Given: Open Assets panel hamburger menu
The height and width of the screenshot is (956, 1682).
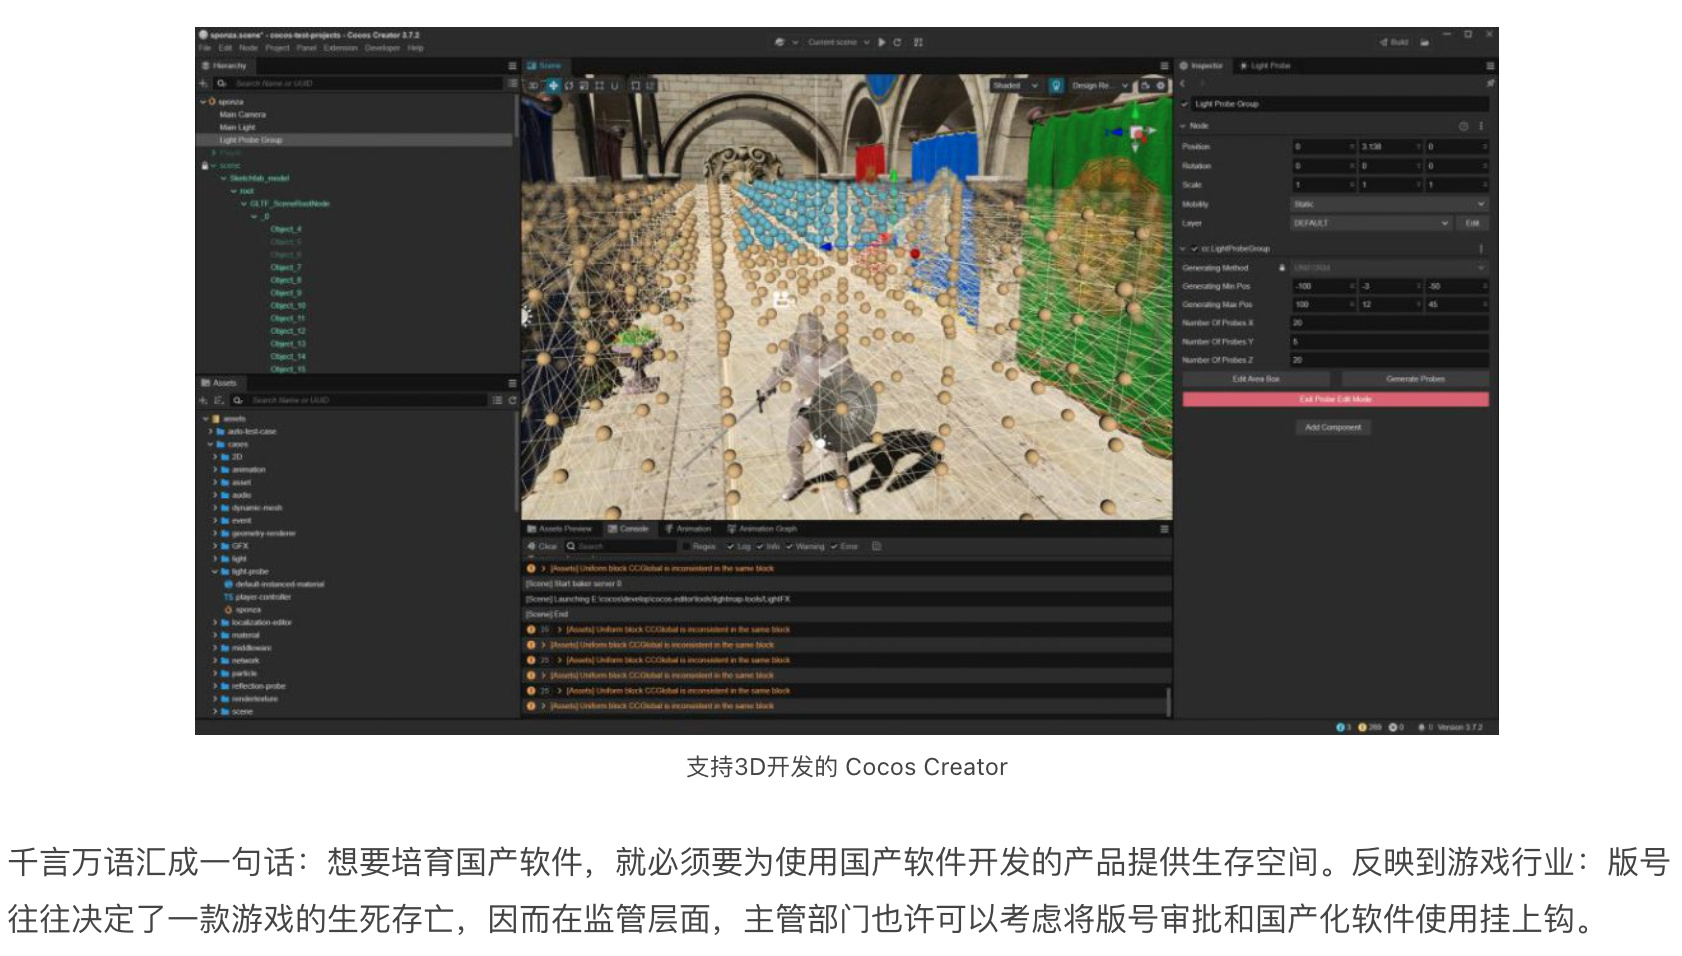Looking at the screenshot, I should 512,383.
